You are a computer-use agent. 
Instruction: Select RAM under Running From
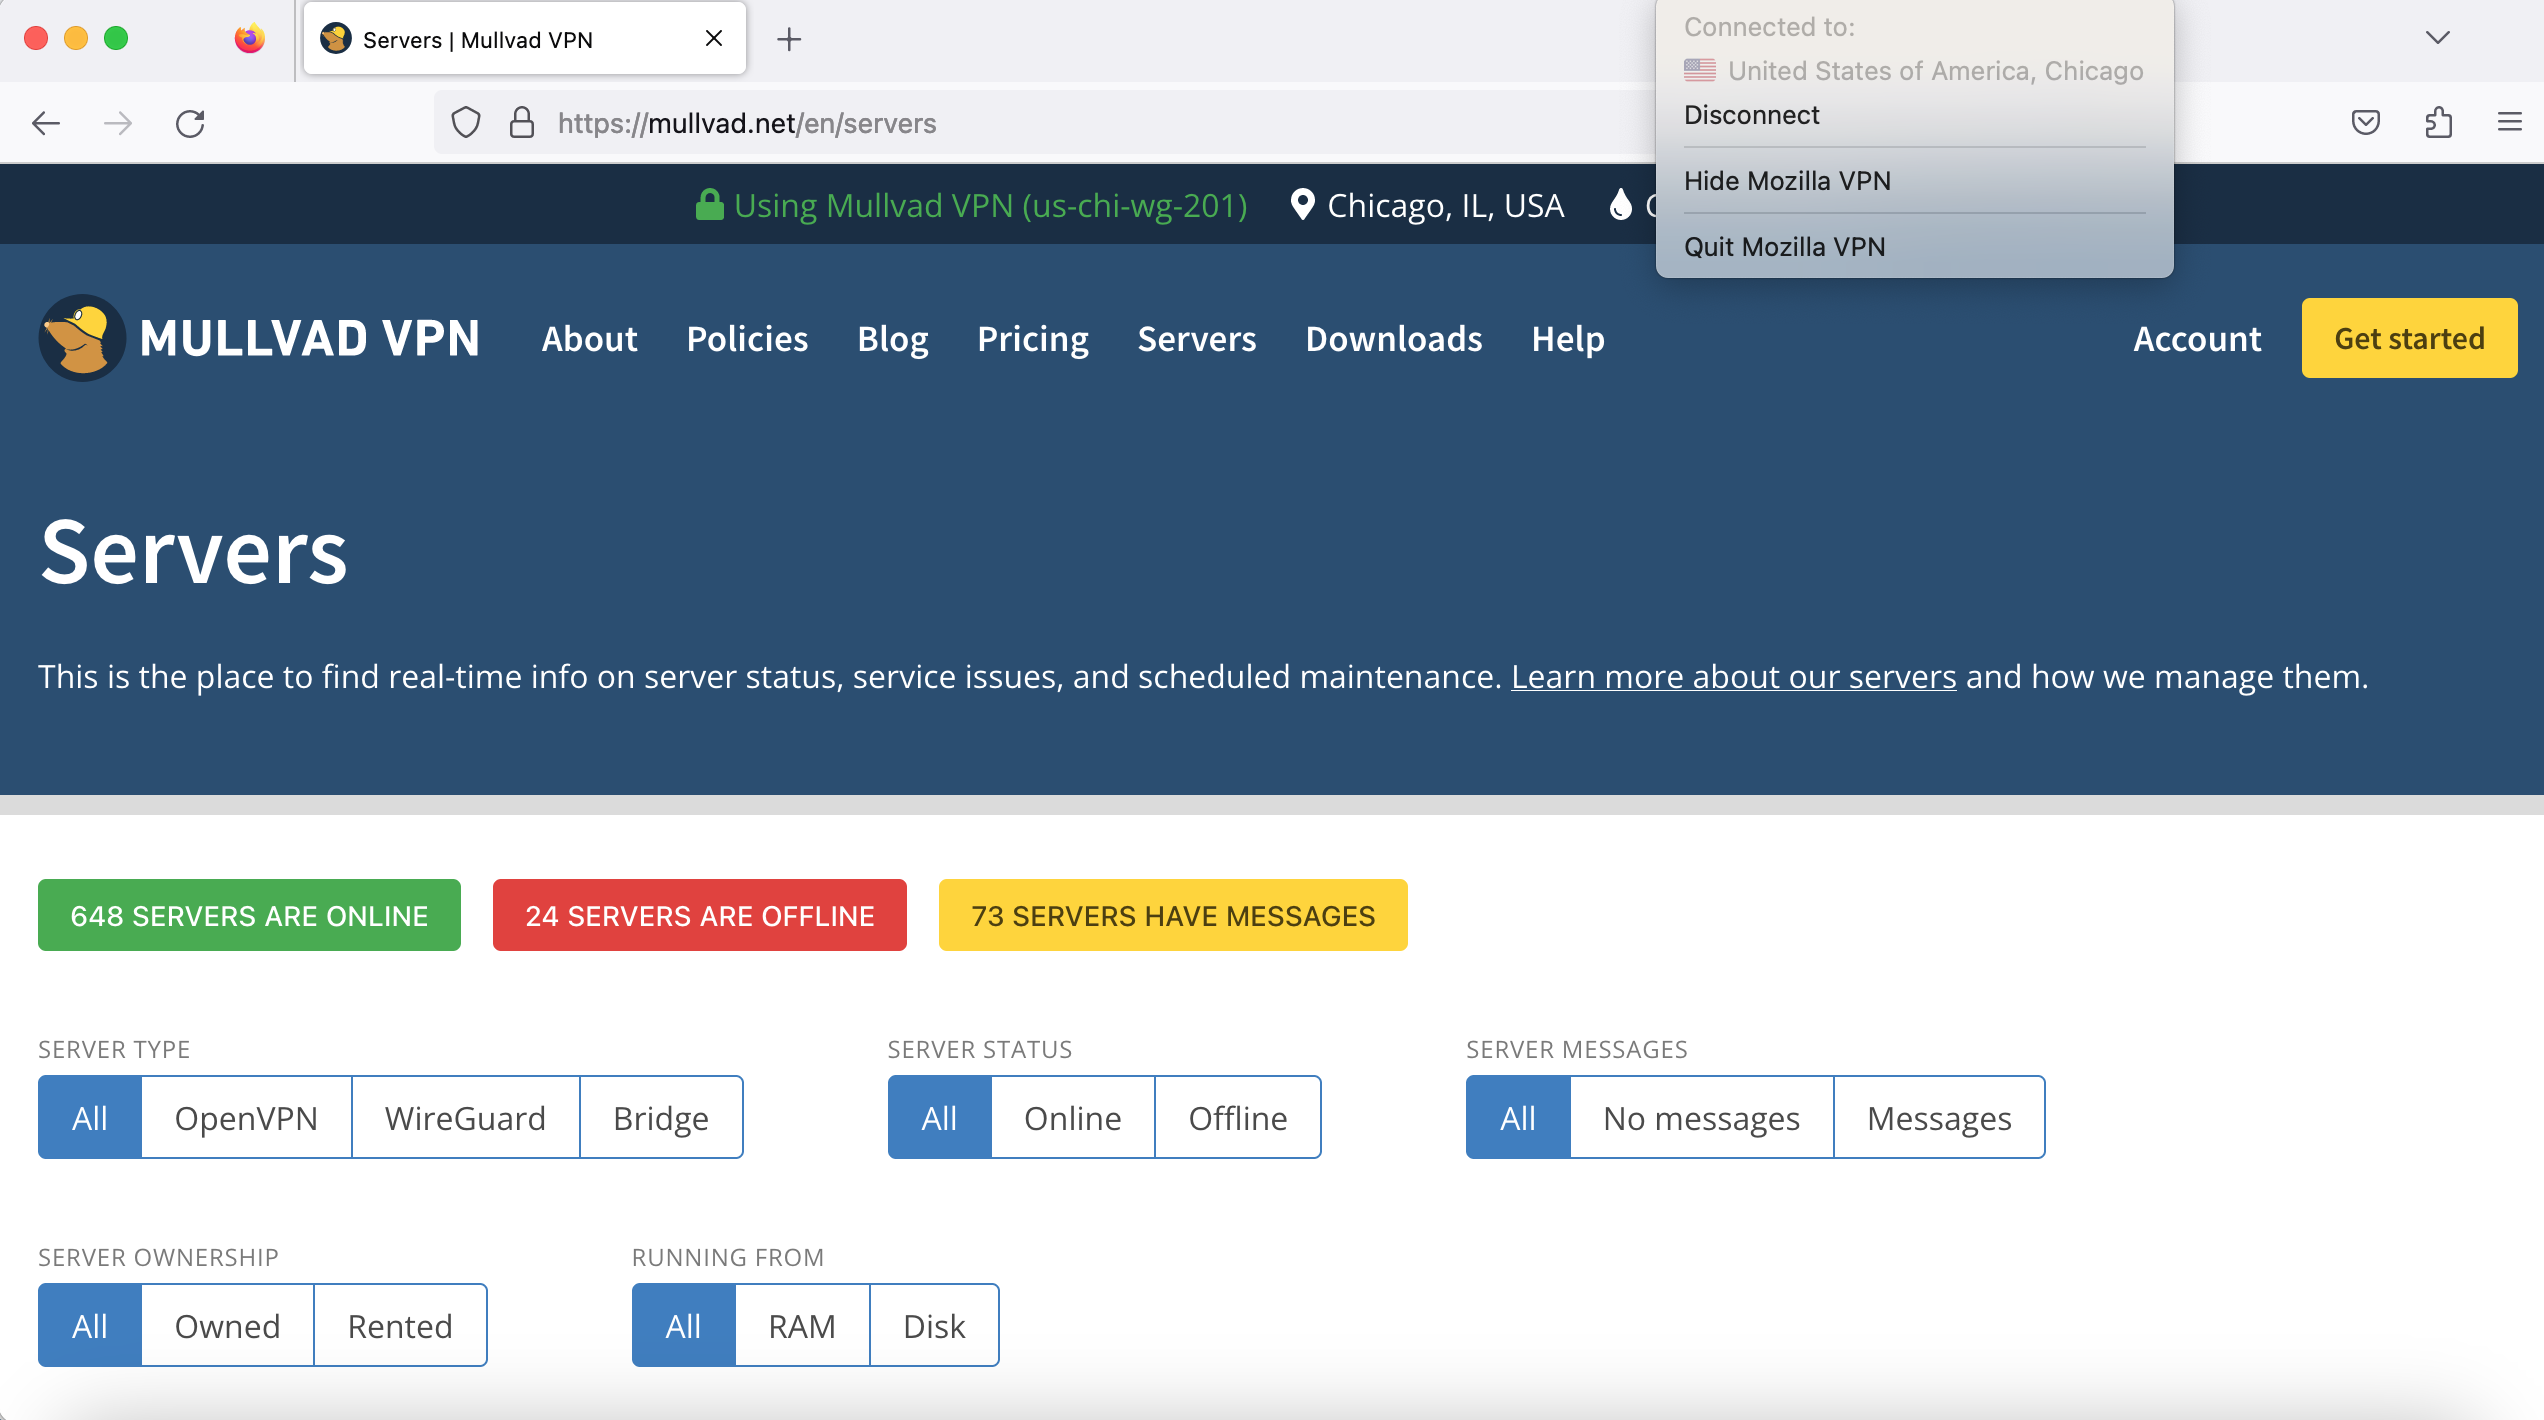coord(801,1325)
